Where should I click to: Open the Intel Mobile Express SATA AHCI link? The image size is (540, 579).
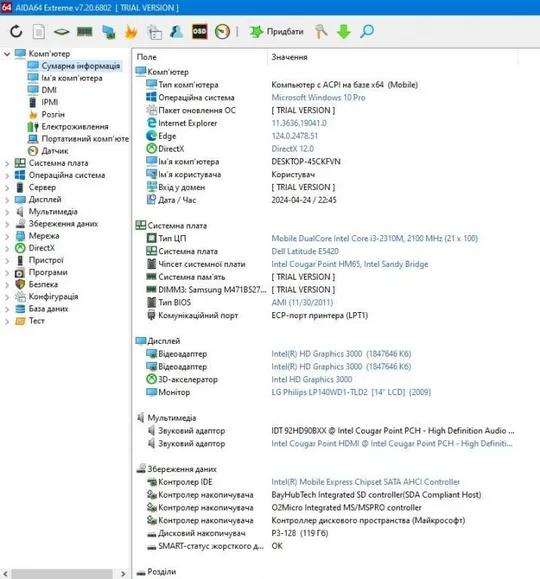click(365, 482)
